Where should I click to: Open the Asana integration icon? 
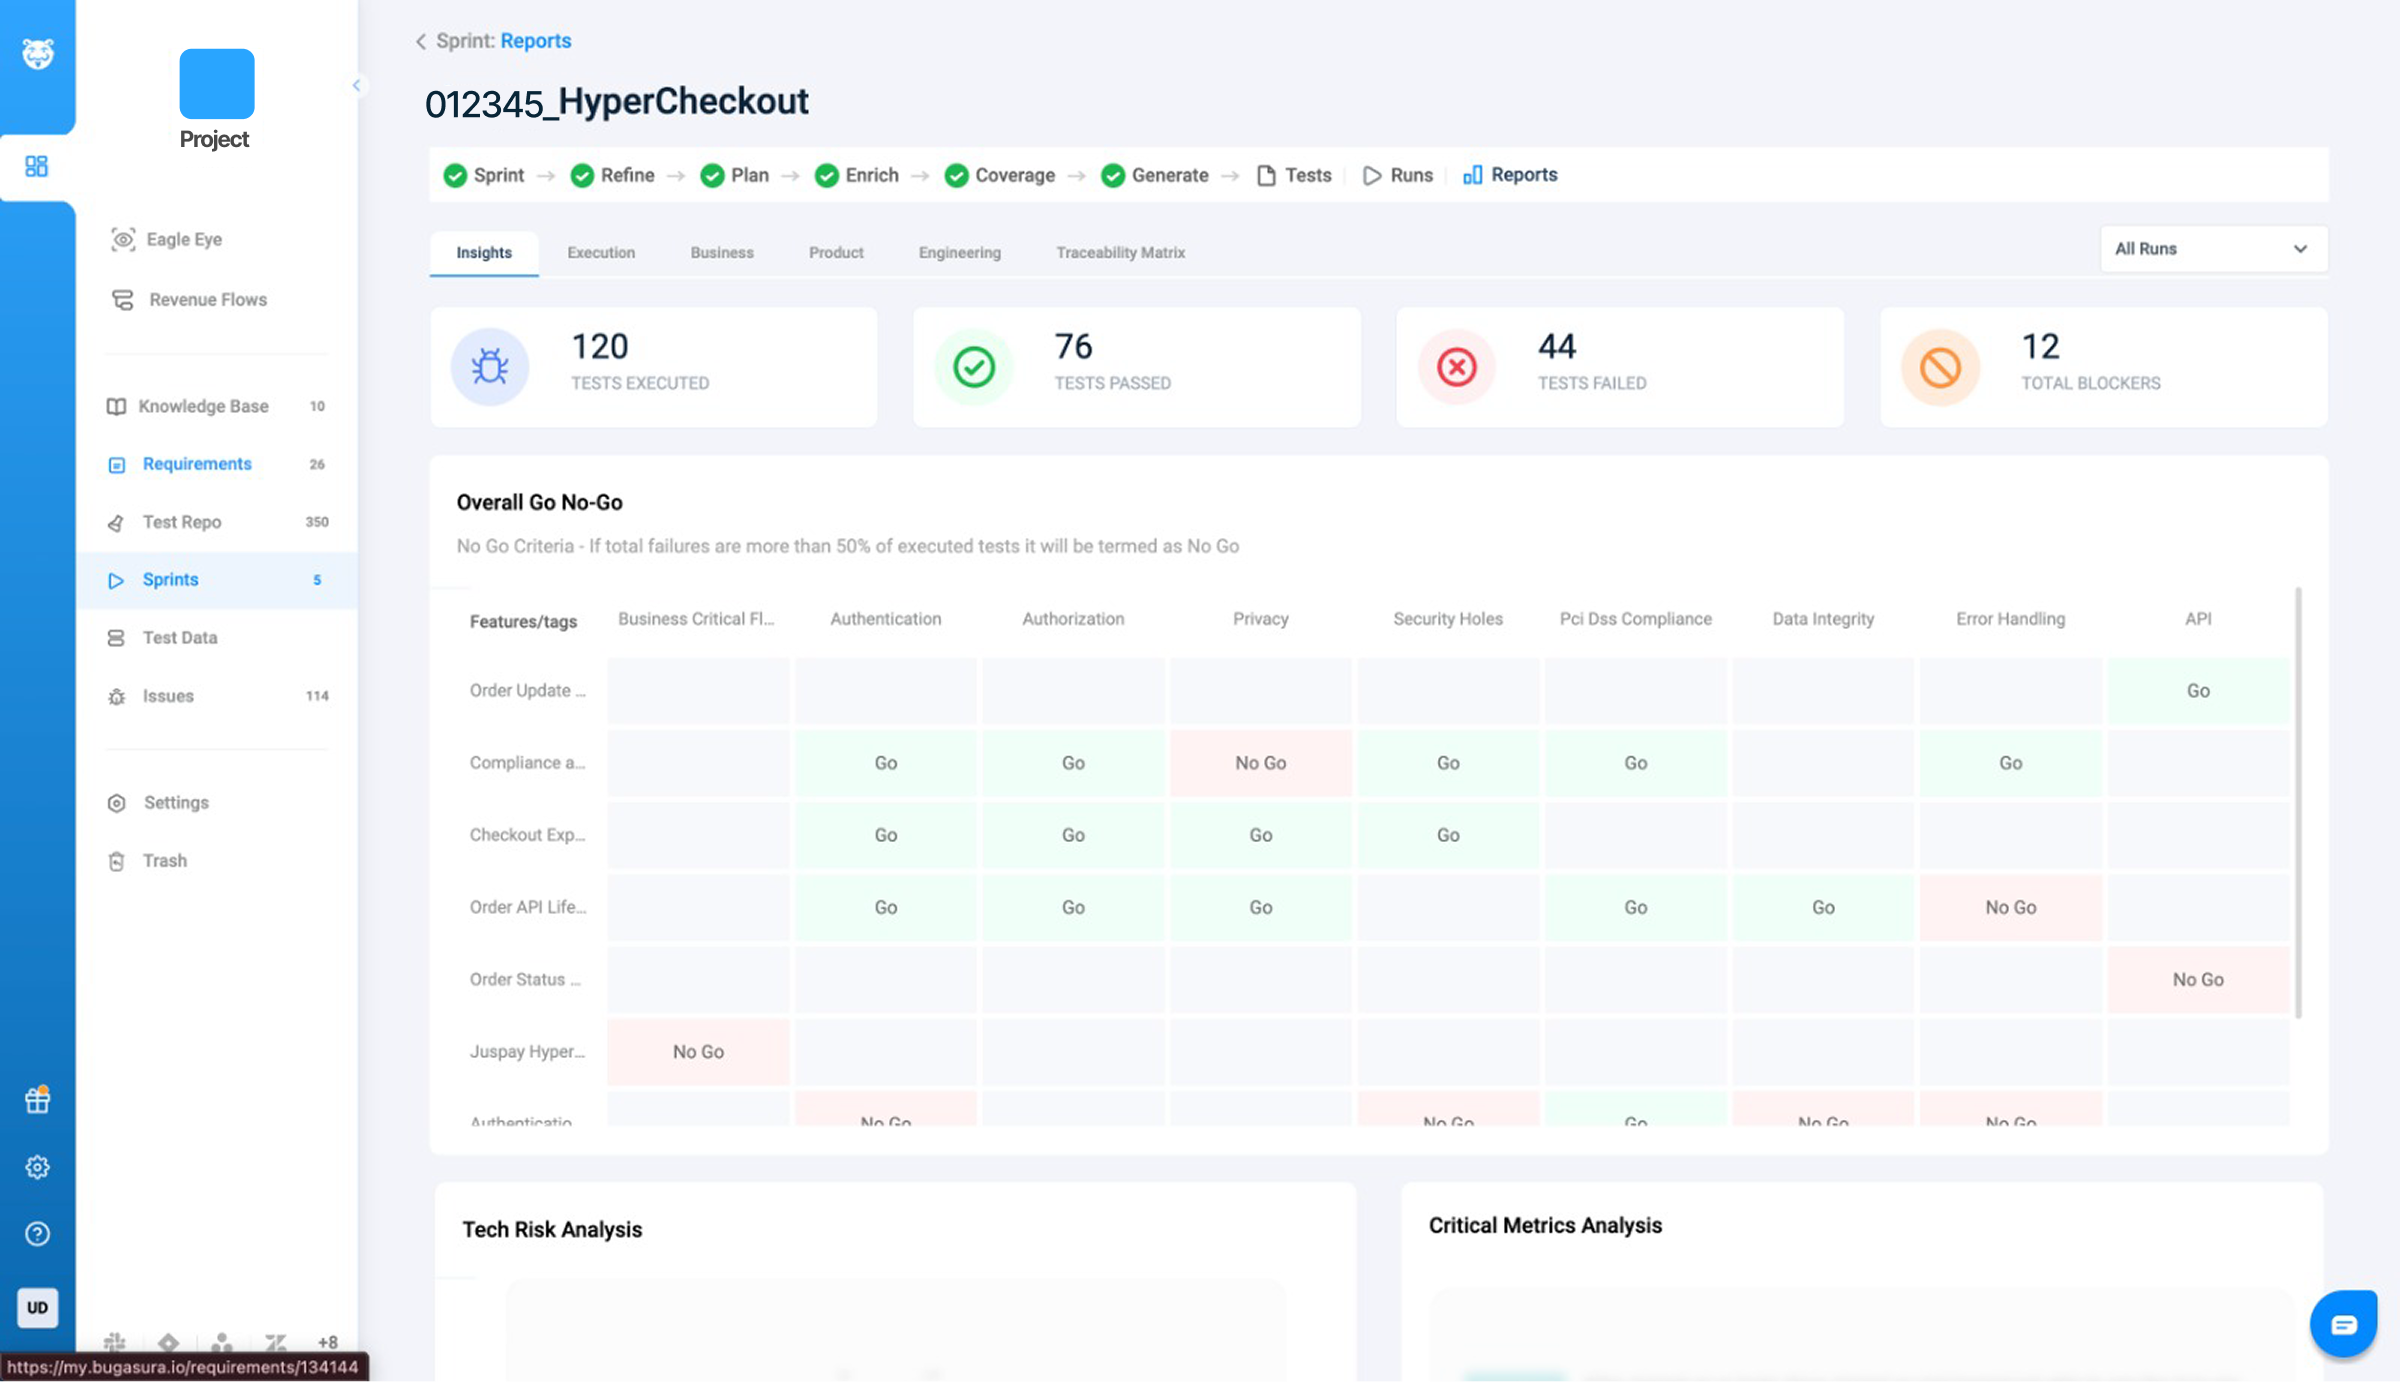tap(222, 1342)
